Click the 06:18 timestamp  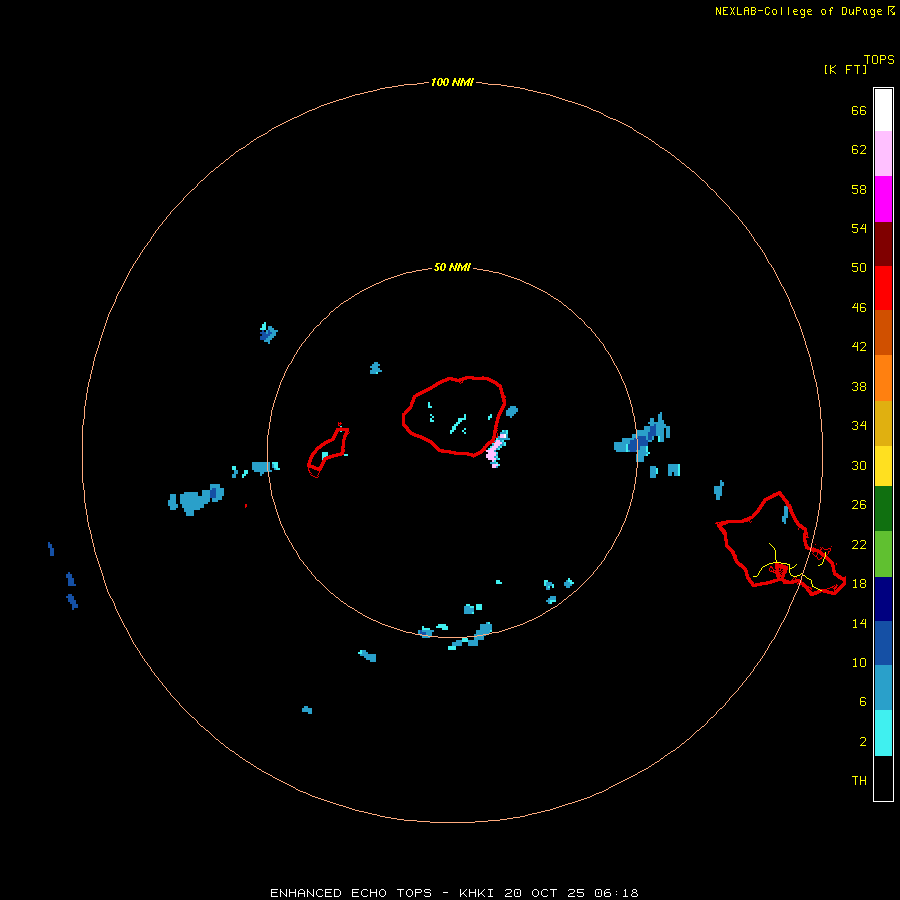pos(616,893)
